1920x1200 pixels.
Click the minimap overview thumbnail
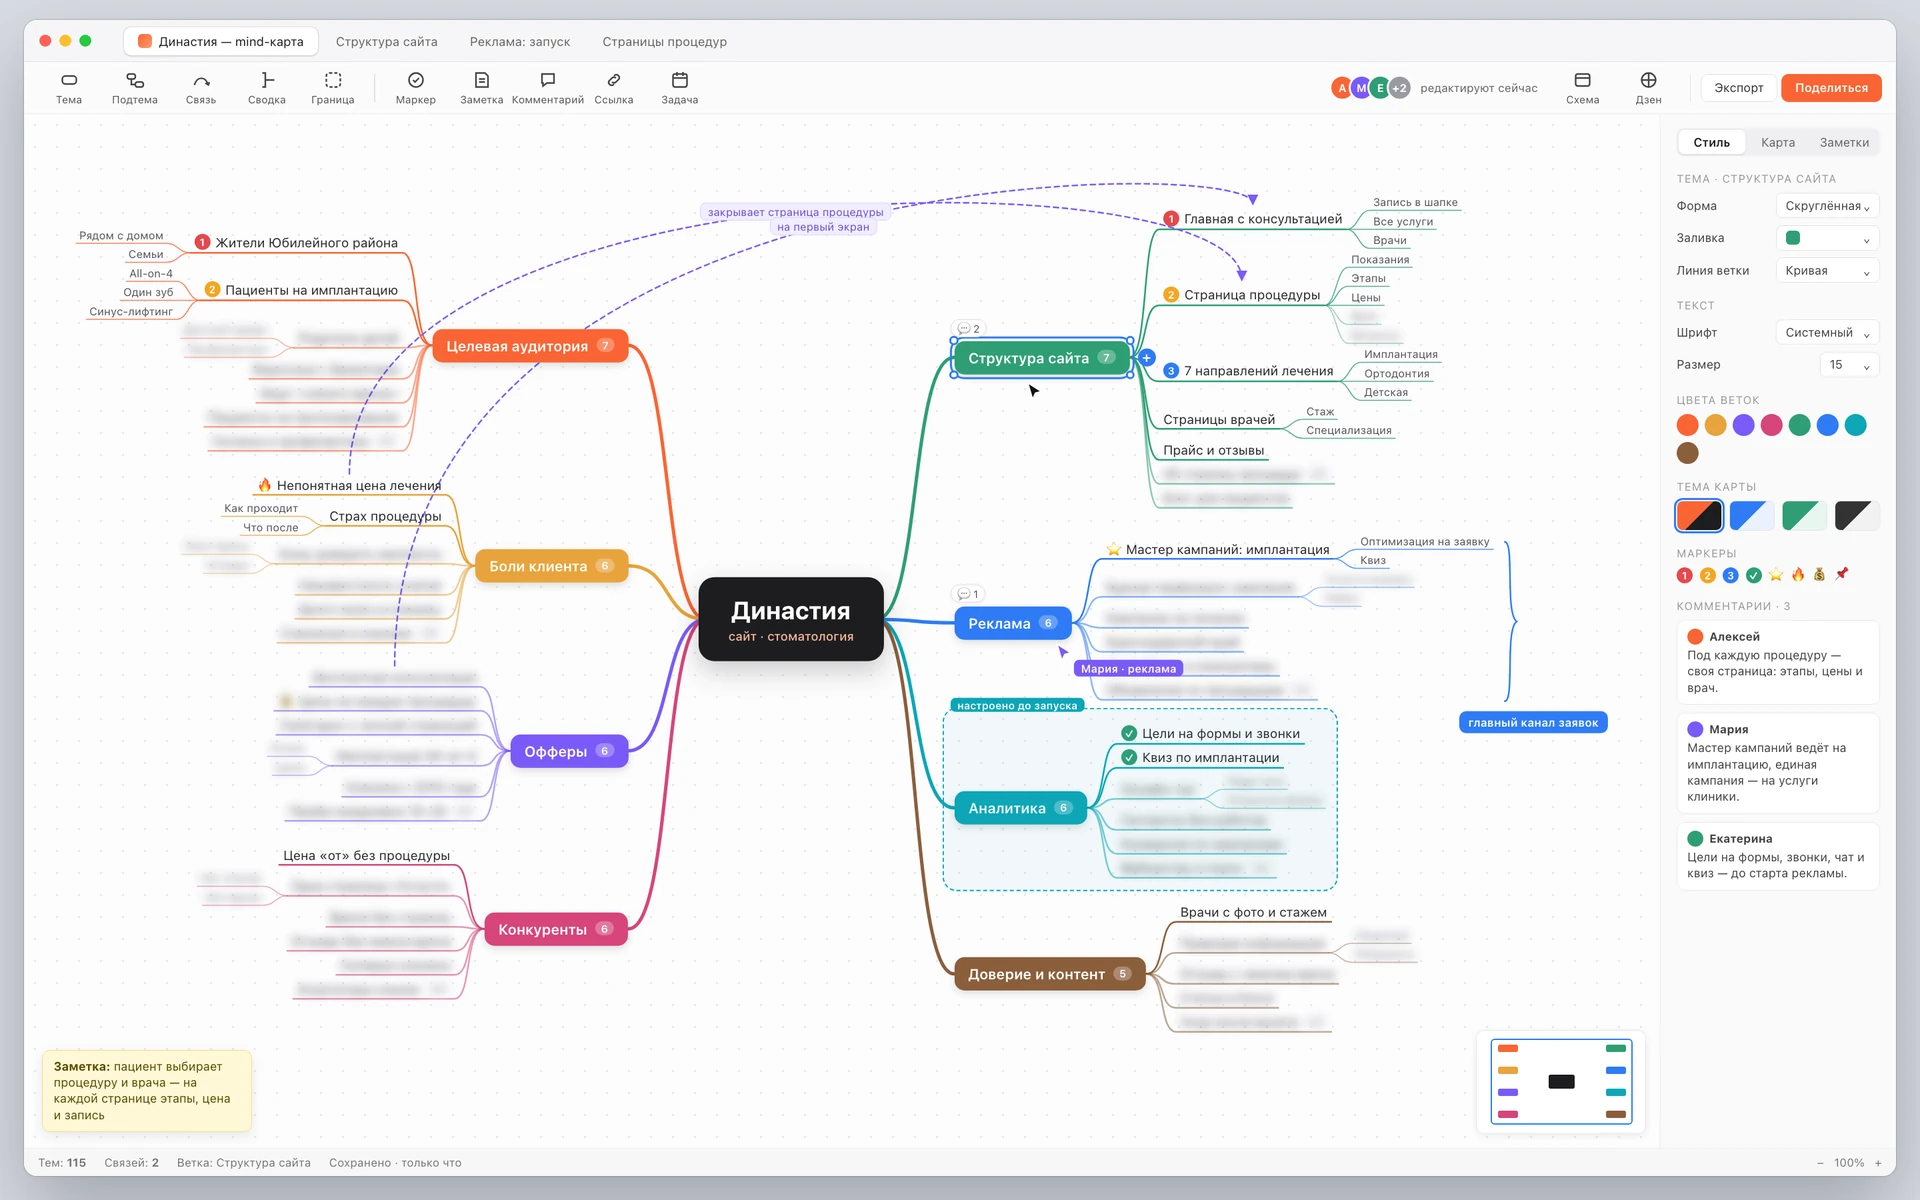[1561, 1081]
